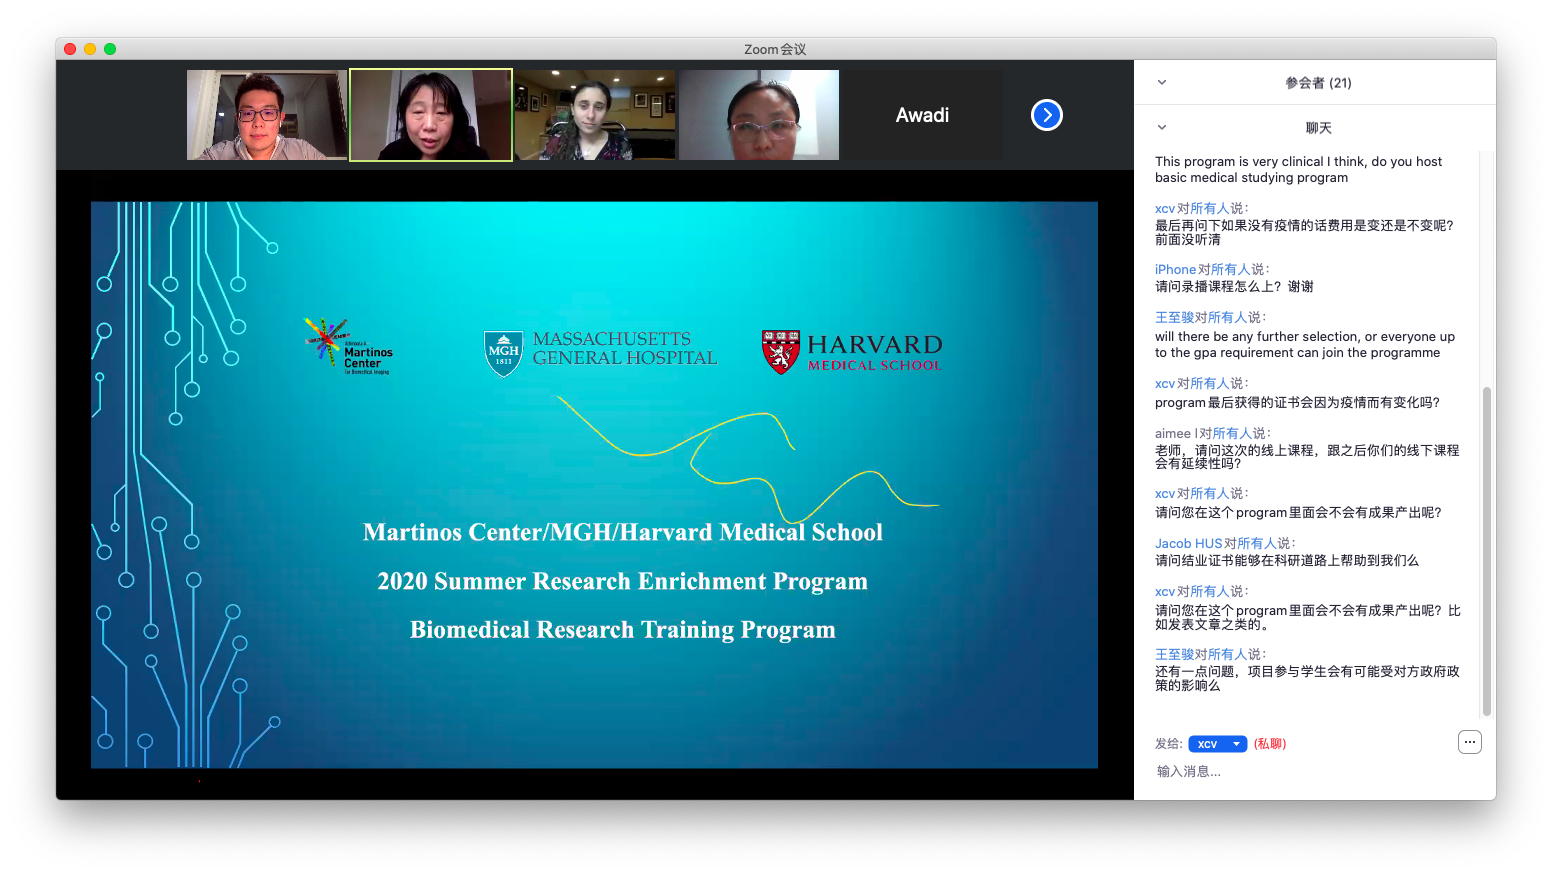Click the Massachusetts General Hospital shield logo
Screen dimensions: 1552x874
click(x=503, y=353)
